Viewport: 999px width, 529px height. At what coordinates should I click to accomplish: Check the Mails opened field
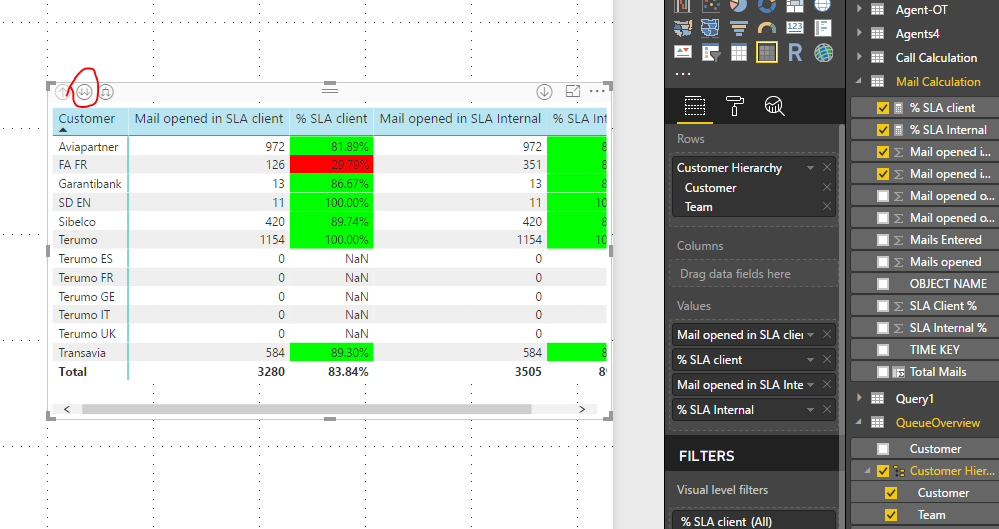coord(882,262)
